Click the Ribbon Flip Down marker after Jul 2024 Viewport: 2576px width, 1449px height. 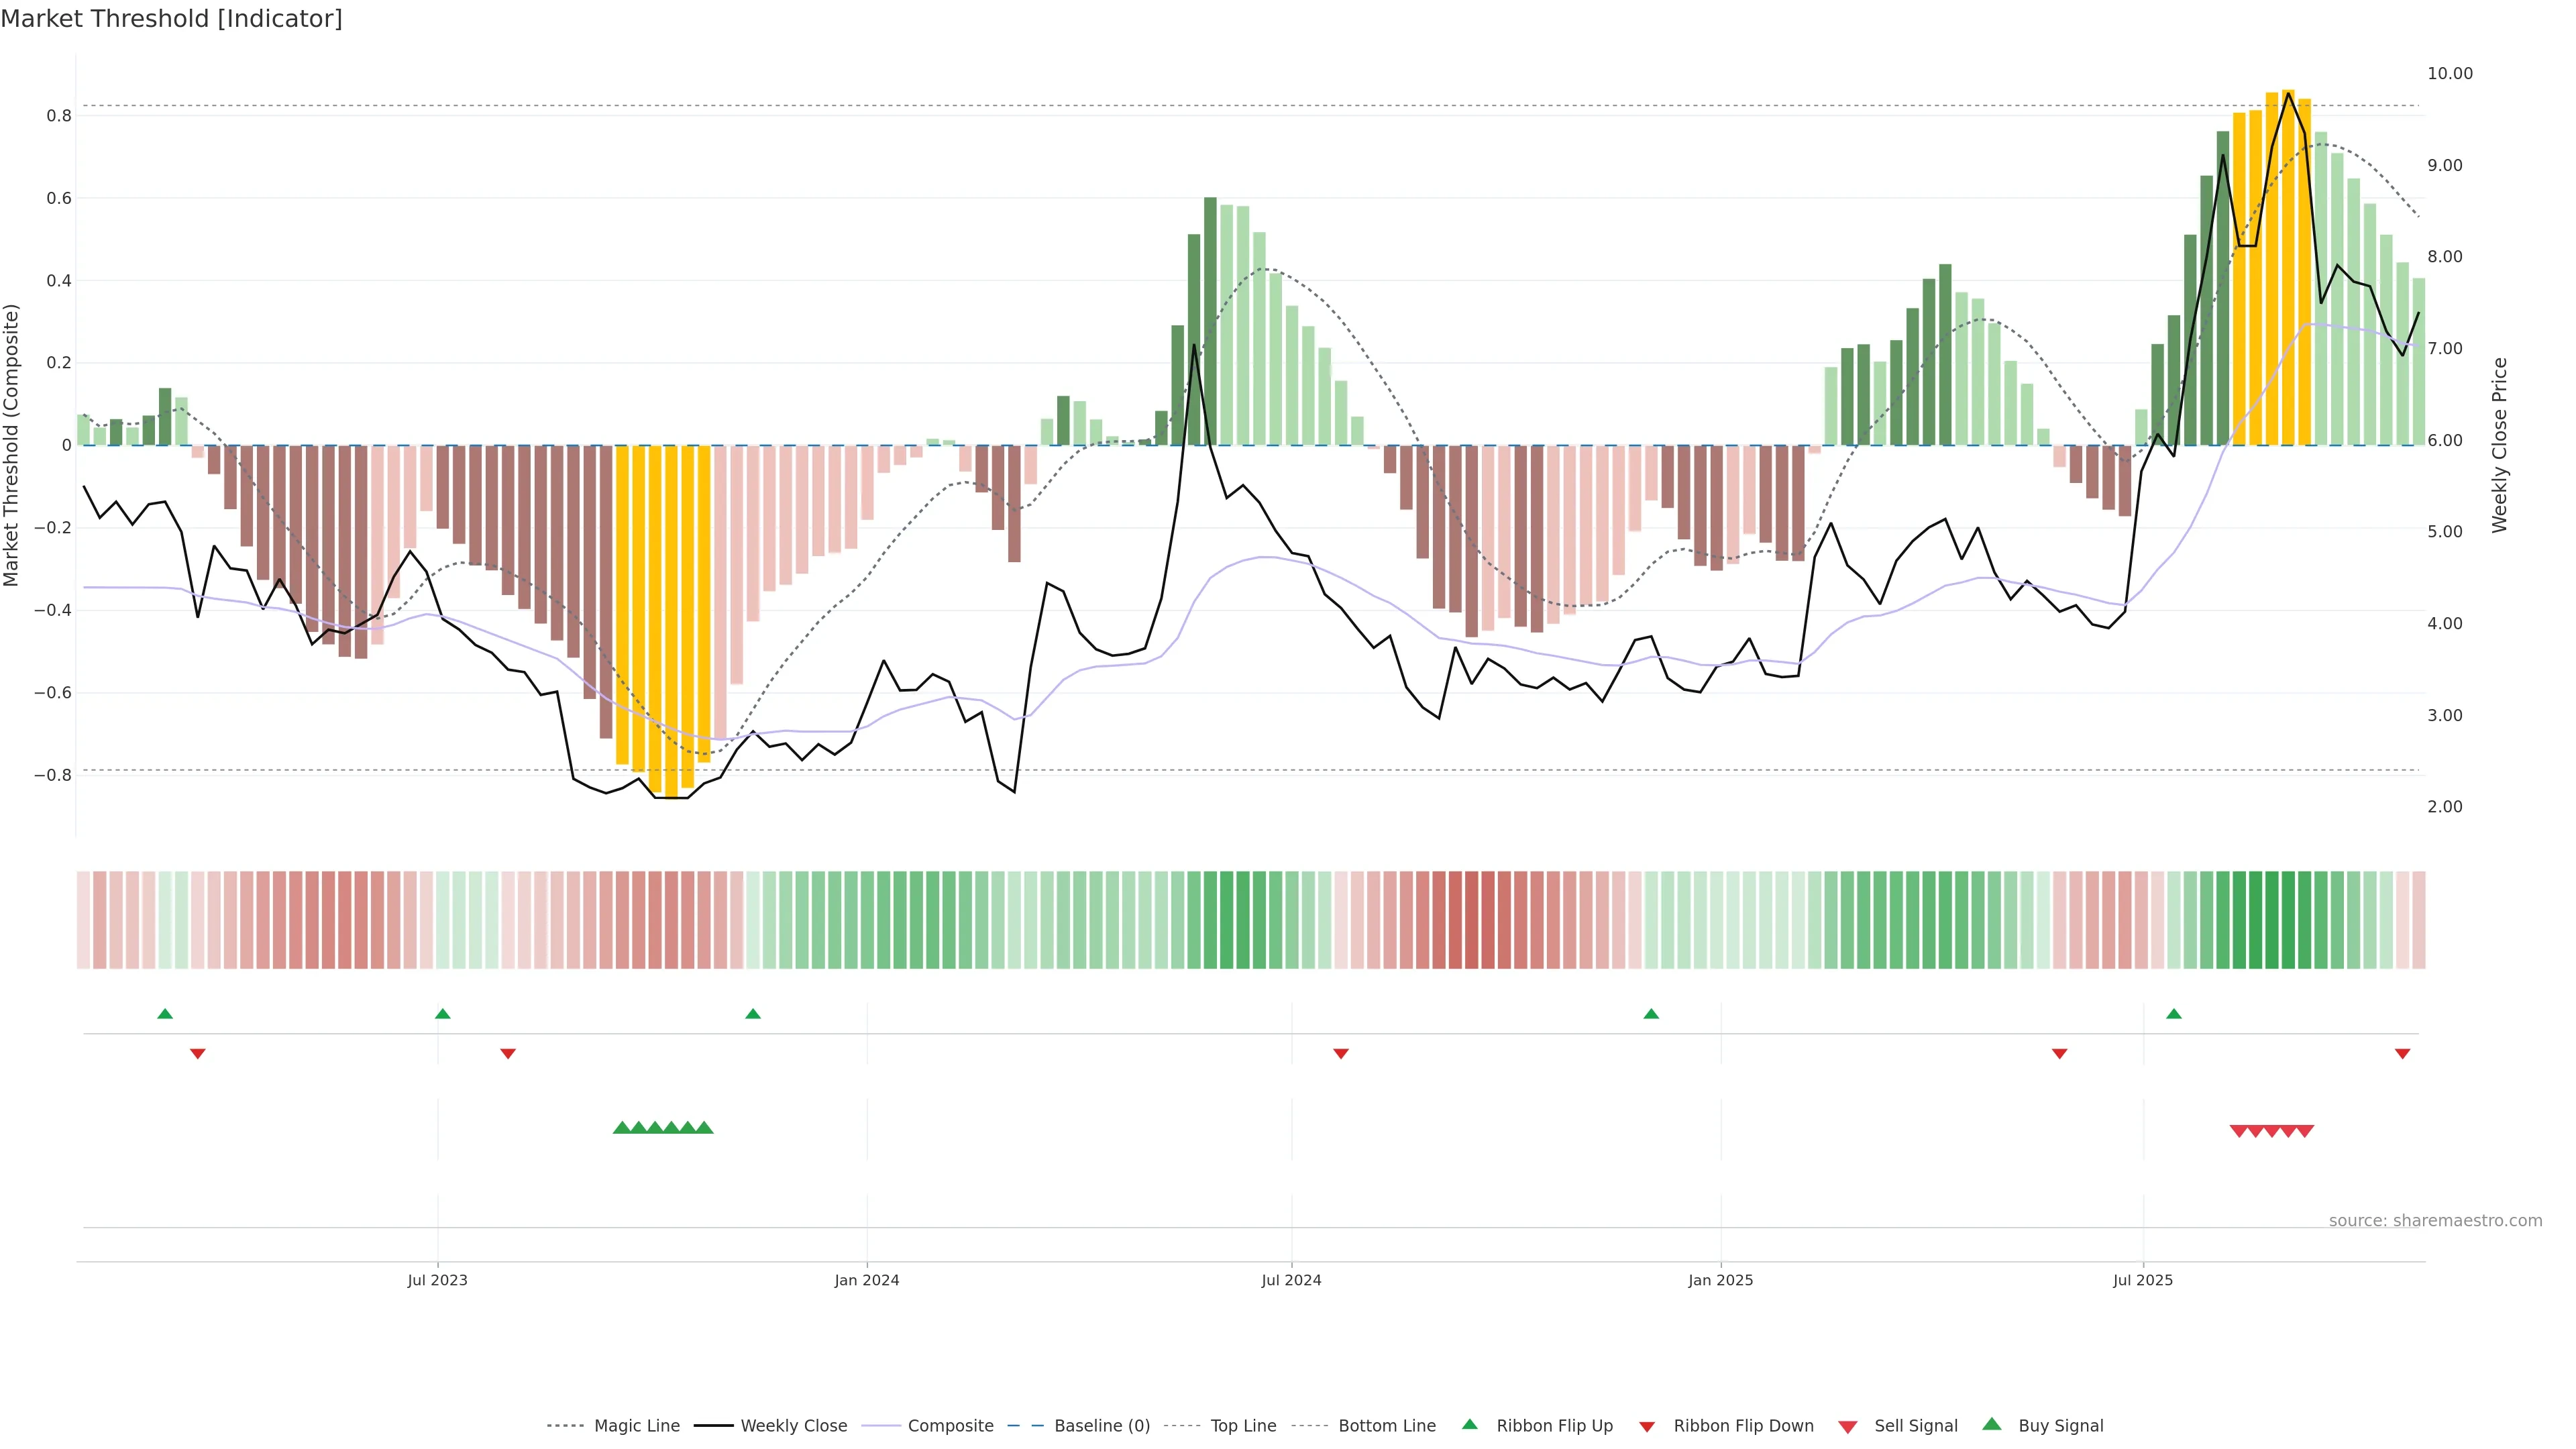point(1341,1053)
